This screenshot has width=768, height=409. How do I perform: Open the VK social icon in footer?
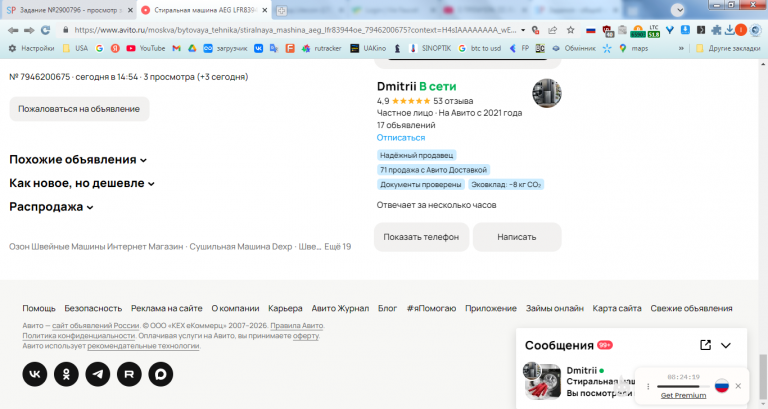[35, 374]
